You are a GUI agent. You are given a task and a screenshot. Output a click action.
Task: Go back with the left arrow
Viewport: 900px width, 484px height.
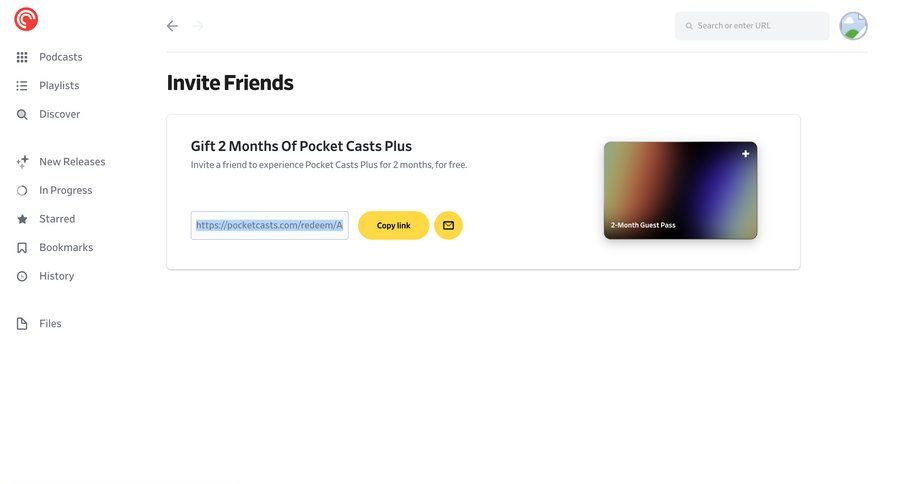click(172, 26)
